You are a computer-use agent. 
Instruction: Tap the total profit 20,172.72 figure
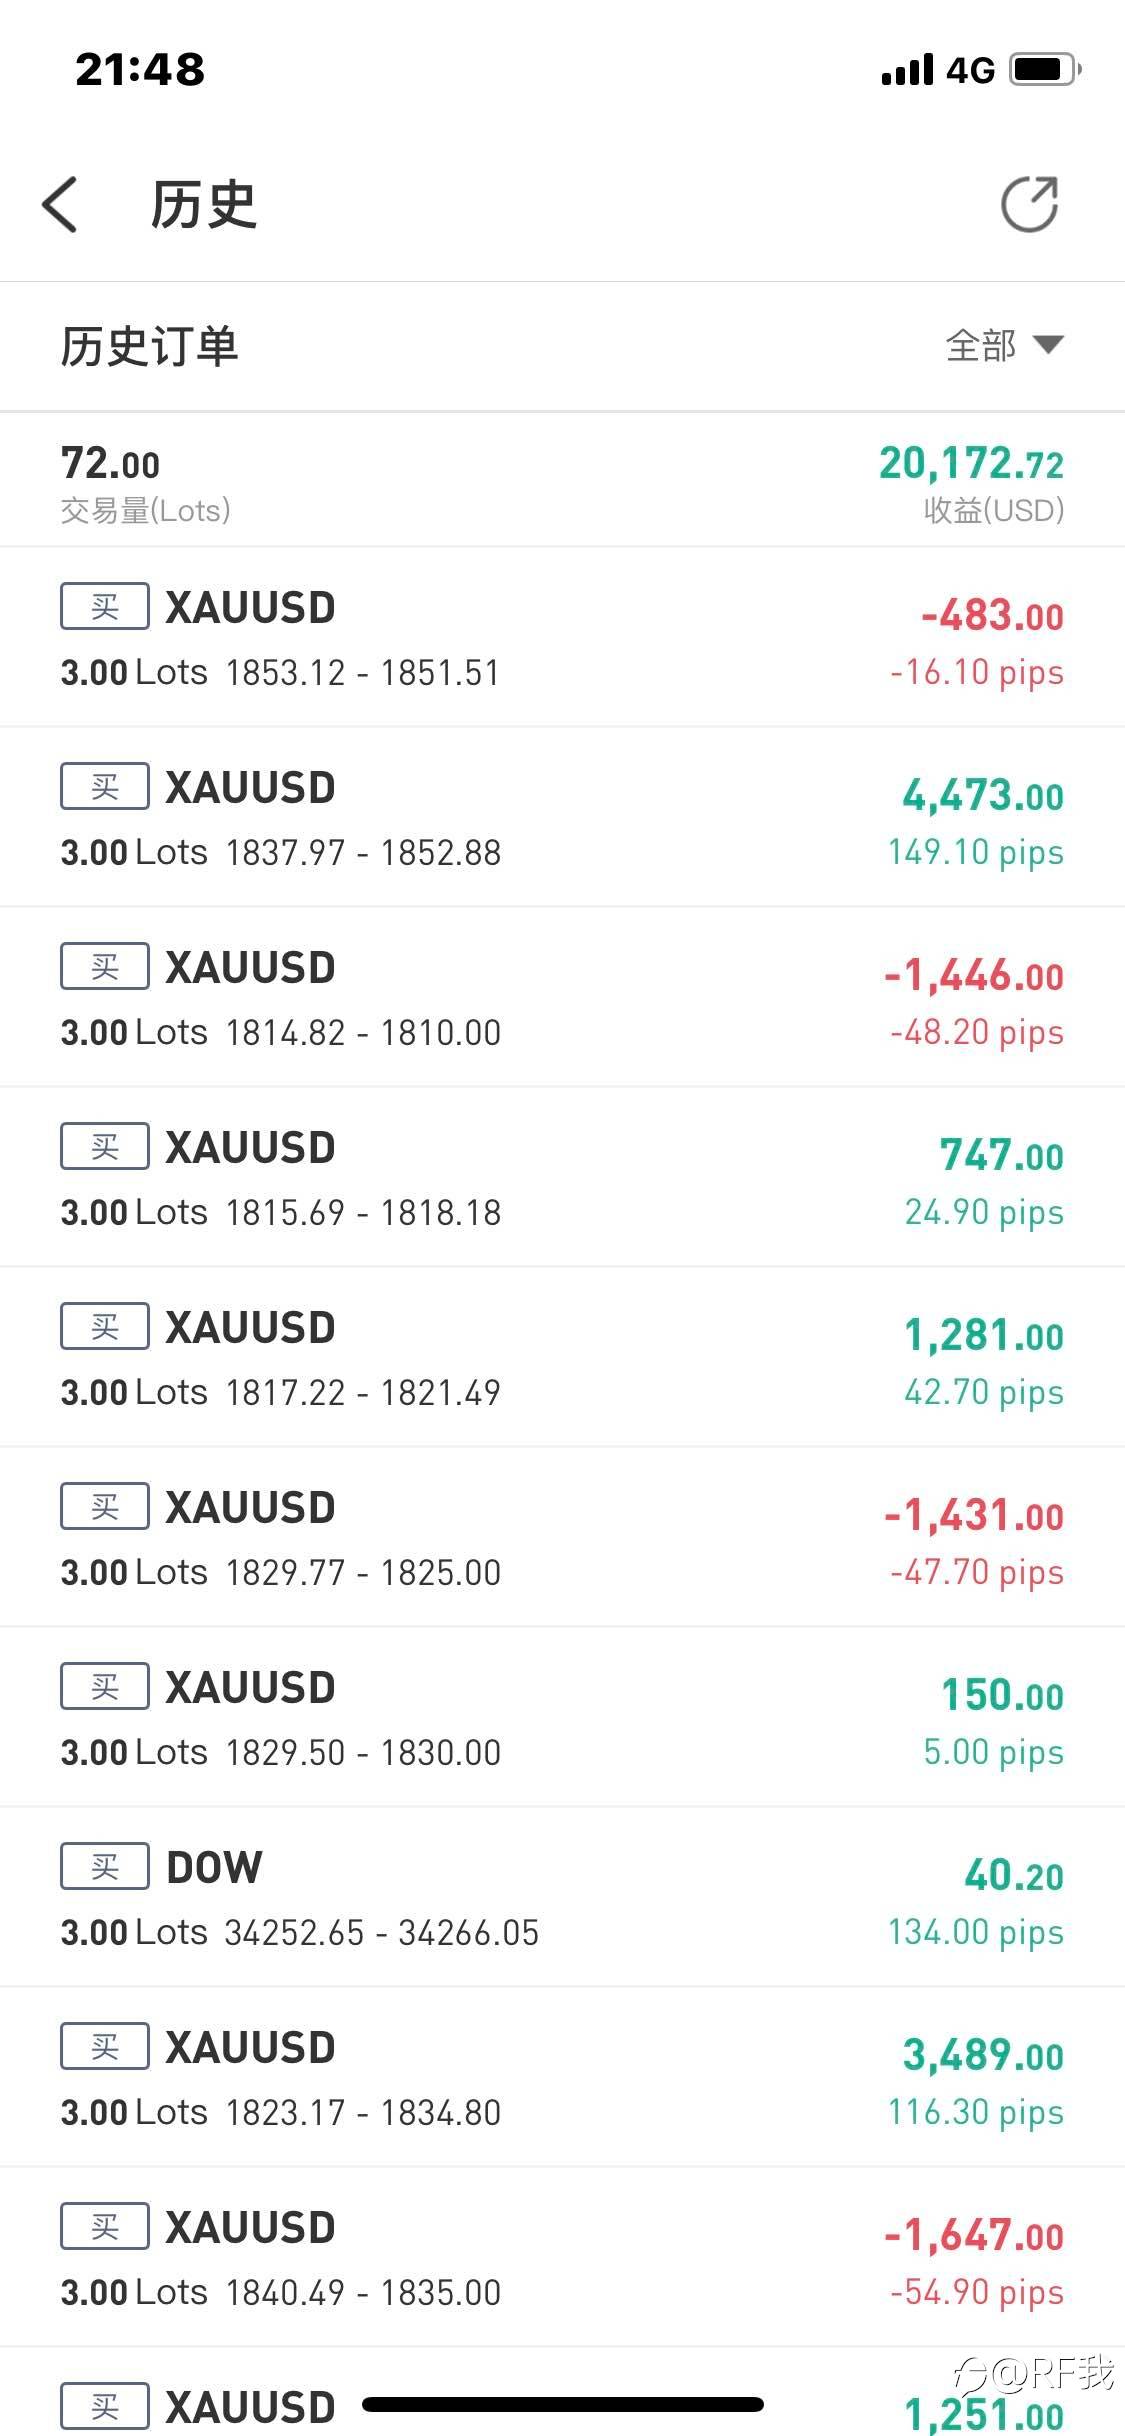pos(971,464)
